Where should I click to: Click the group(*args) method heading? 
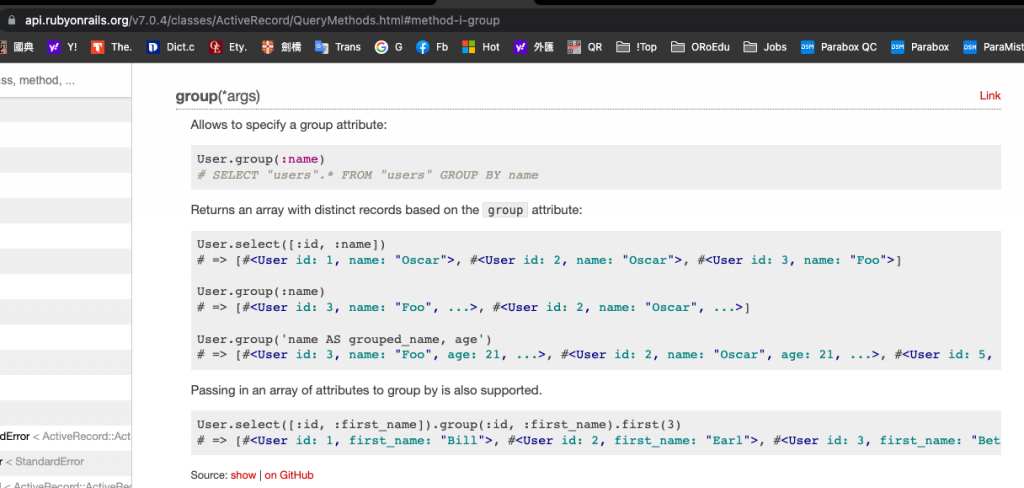(x=217, y=96)
